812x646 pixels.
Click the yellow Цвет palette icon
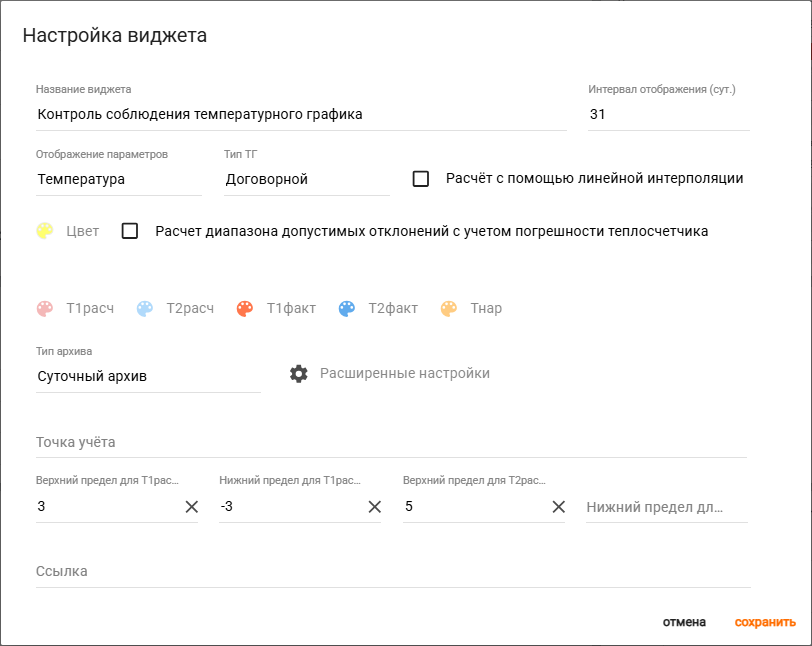click(x=46, y=231)
